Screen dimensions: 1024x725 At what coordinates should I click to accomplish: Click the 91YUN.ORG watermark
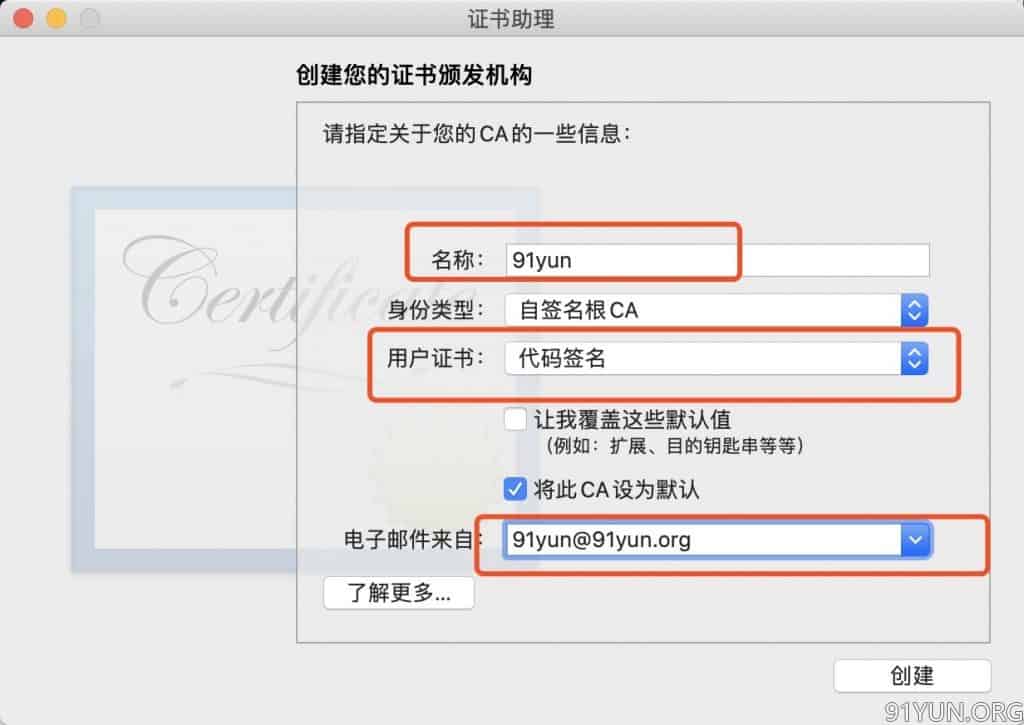(953, 711)
